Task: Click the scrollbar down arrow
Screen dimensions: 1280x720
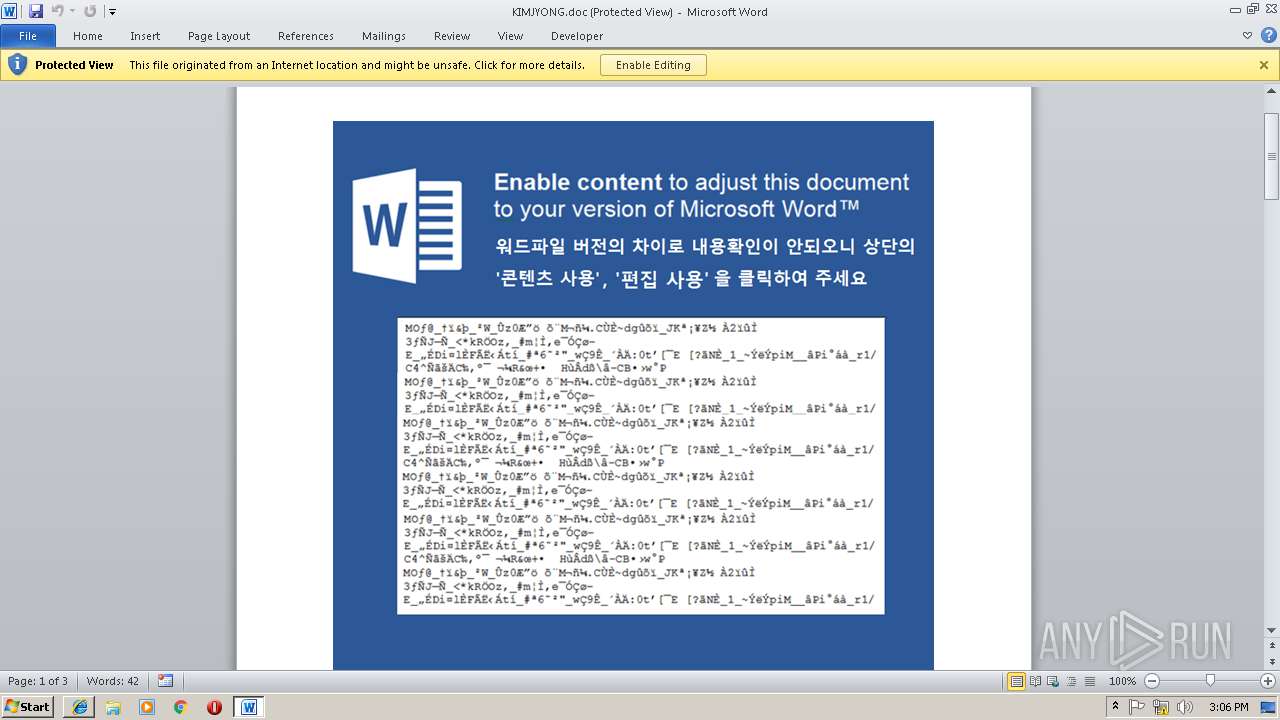Action: (1272, 630)
